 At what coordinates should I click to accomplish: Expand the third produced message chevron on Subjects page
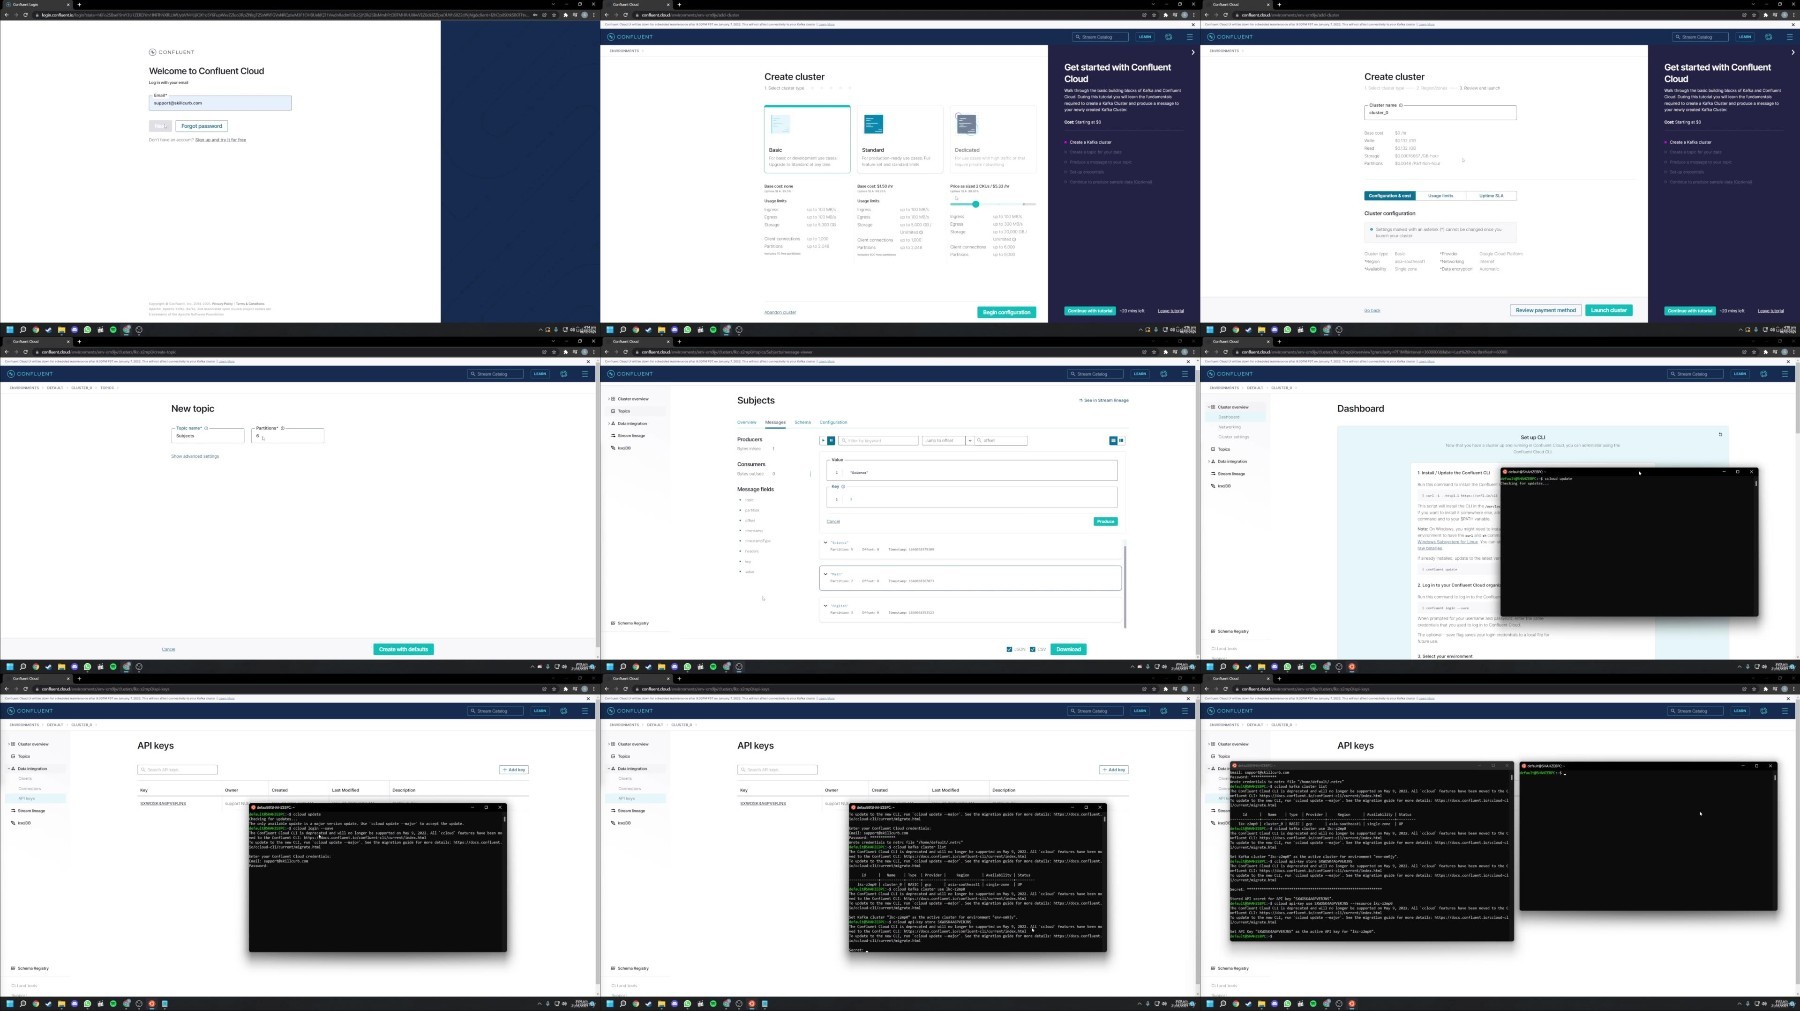coord(825,605)
